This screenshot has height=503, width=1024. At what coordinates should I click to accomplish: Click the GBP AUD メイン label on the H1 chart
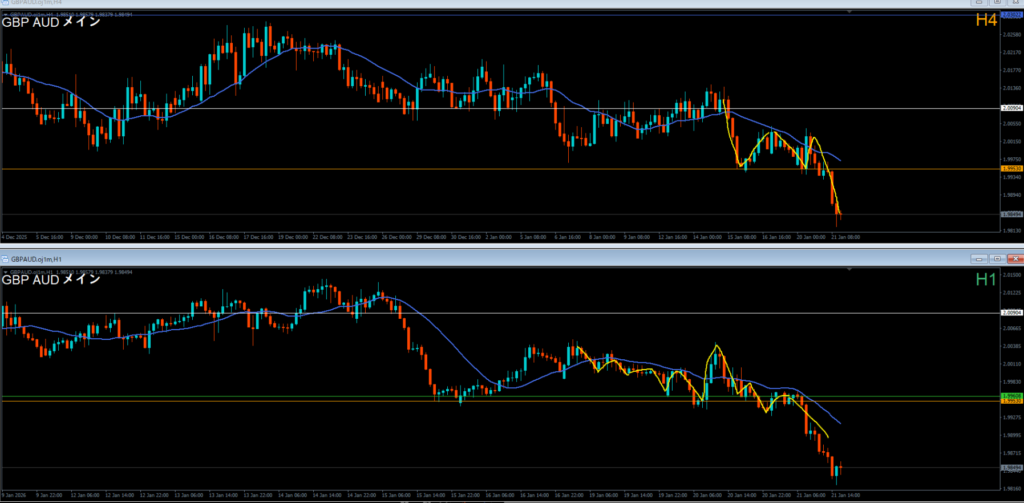52,279
